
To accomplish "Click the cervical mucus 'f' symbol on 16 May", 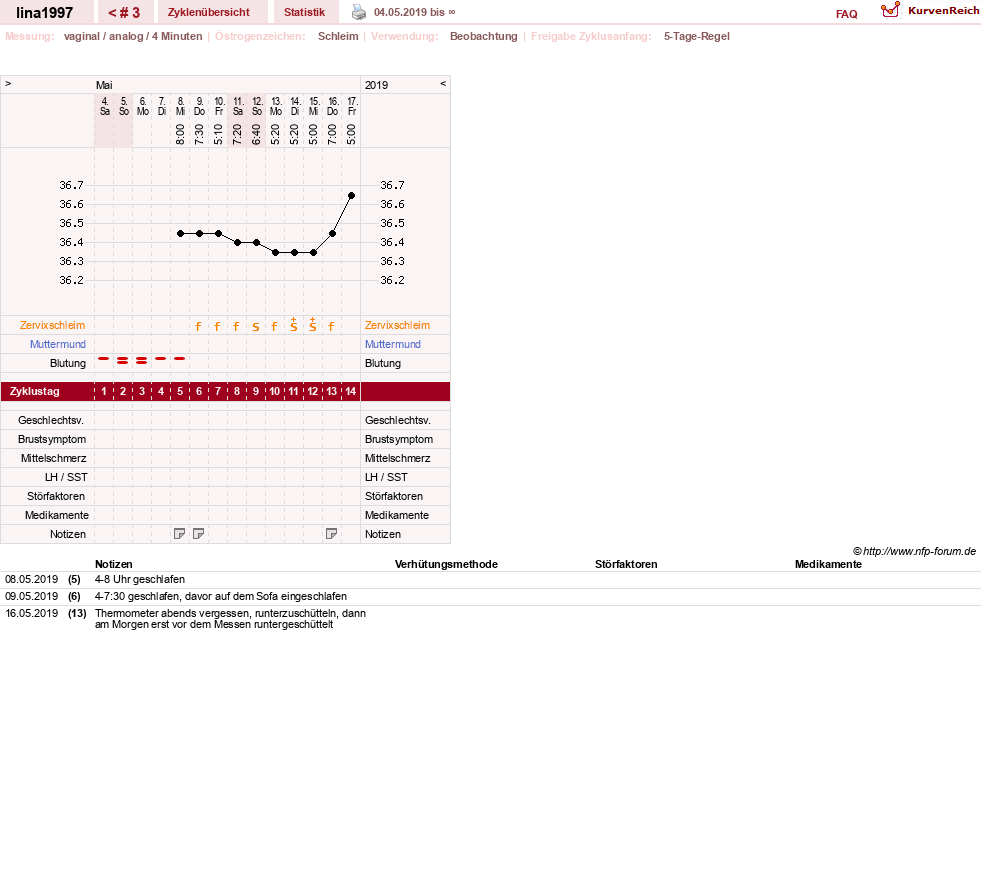I will point(332,326).
